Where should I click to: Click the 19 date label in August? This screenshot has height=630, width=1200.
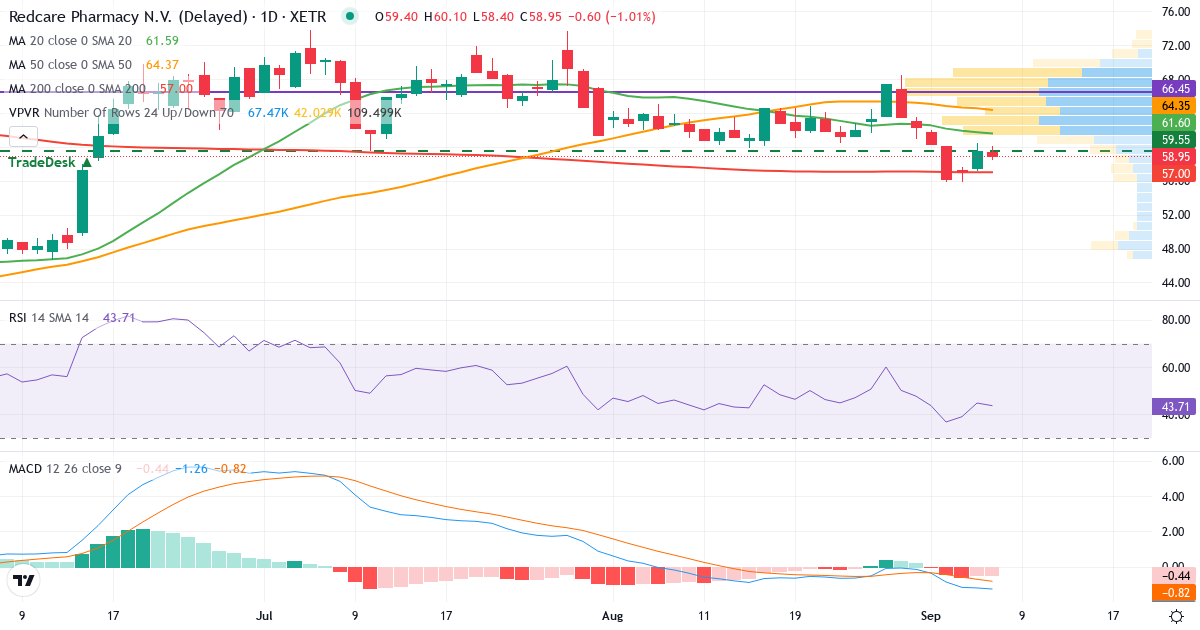tap(794, 617)
